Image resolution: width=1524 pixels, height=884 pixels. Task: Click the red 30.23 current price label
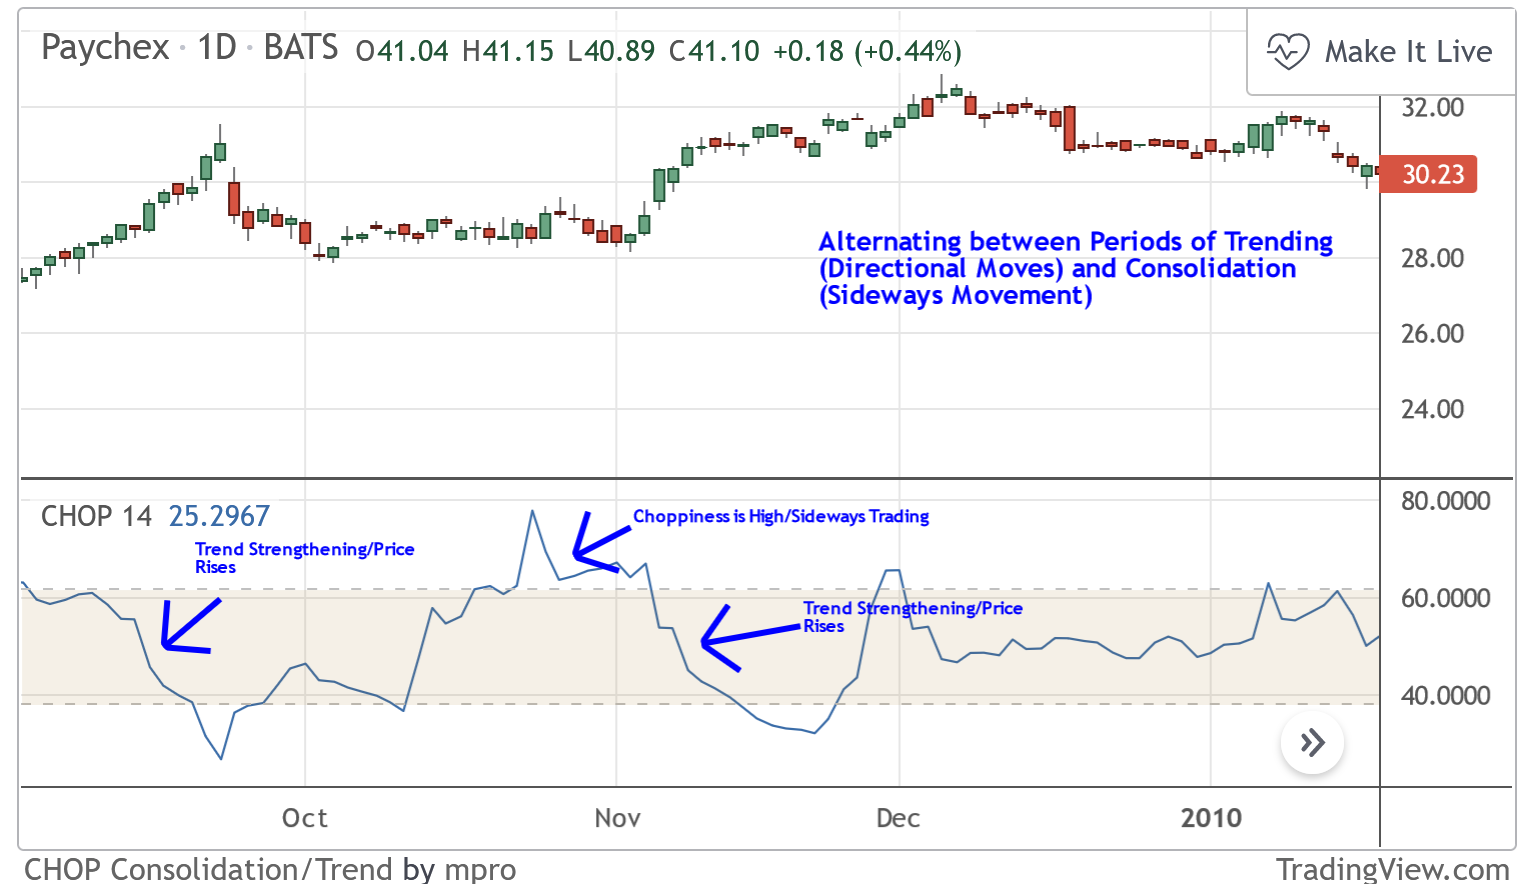[x=1428, y=175]
